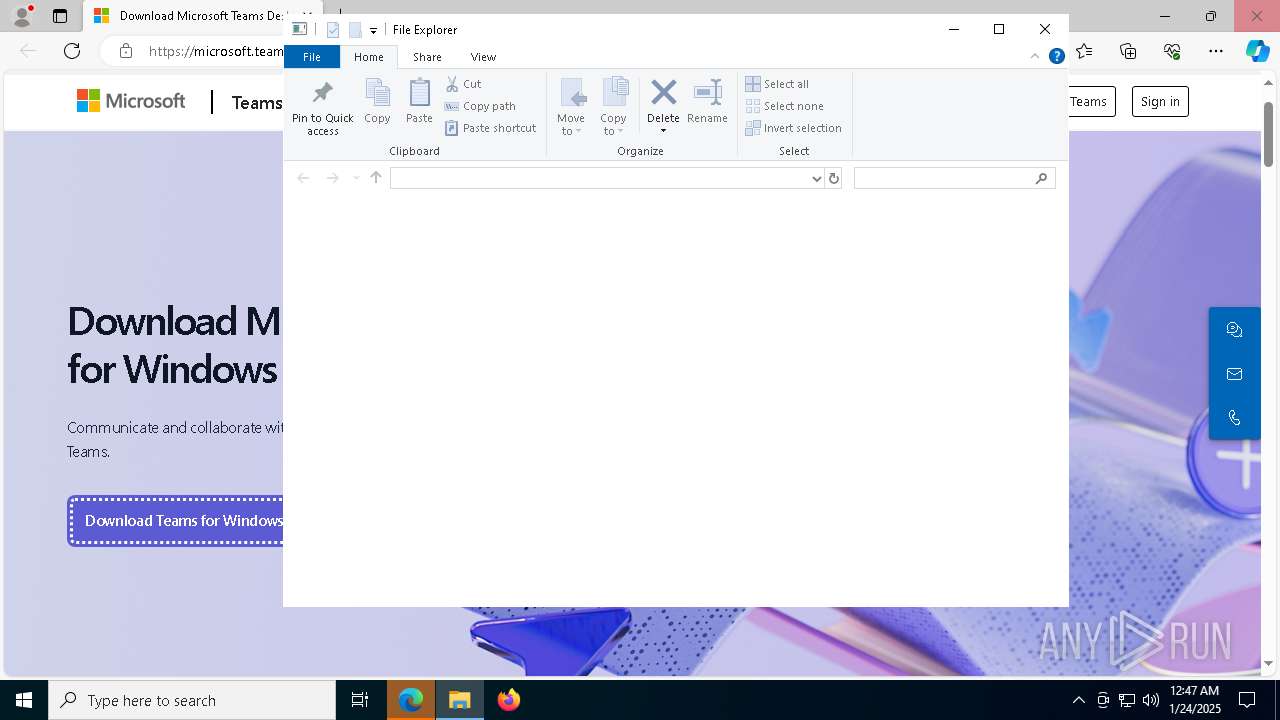Choose Copy path in Clipboard group
1280x720 pixels.
point(480,106)
